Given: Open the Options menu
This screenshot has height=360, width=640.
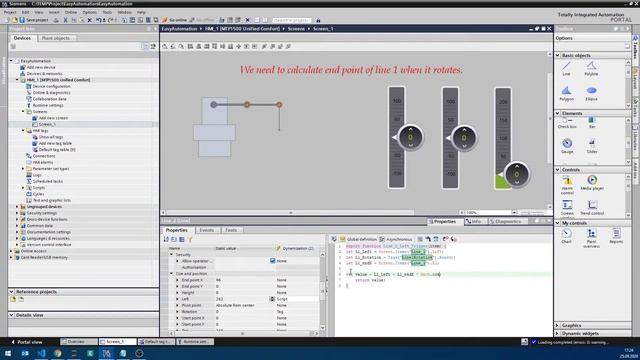Looking at the screenshot, I should click(89, 12).
